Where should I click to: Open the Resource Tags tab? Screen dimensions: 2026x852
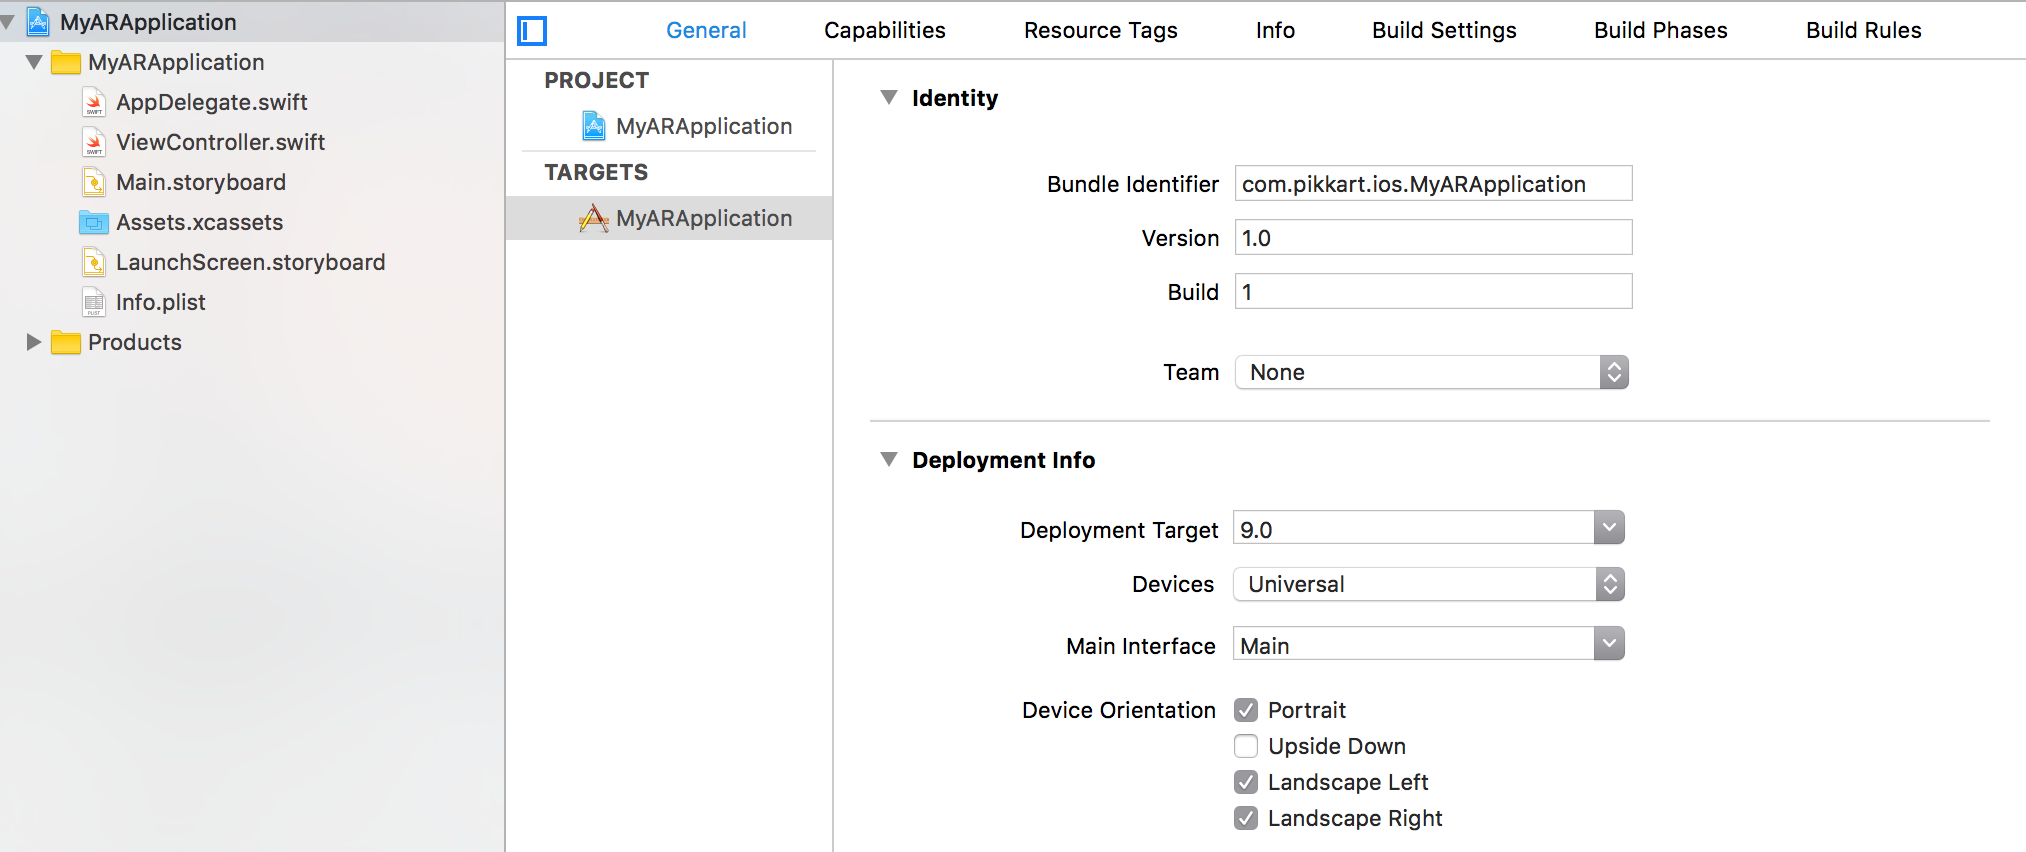(1101, 30)
